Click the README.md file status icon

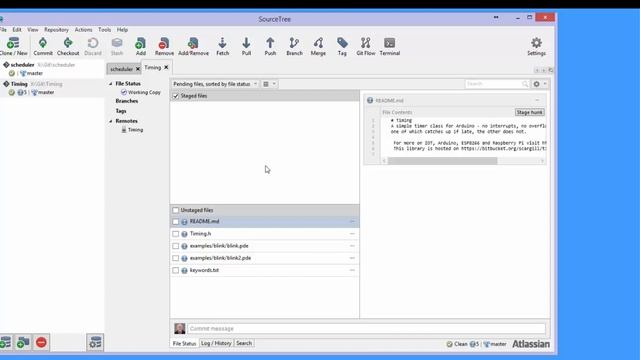pos(184,222)
